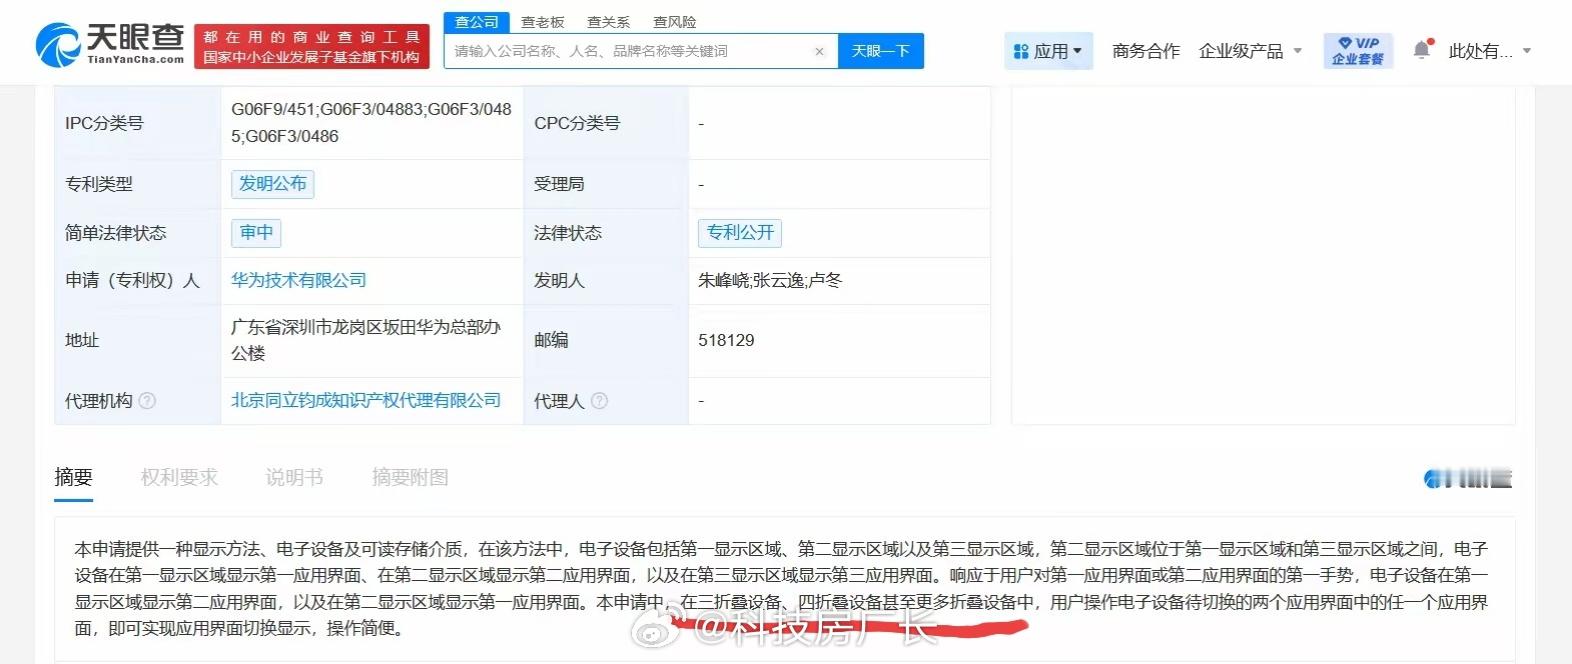
Task: Click the 天眼一下 search button
Action: point(881,51)
